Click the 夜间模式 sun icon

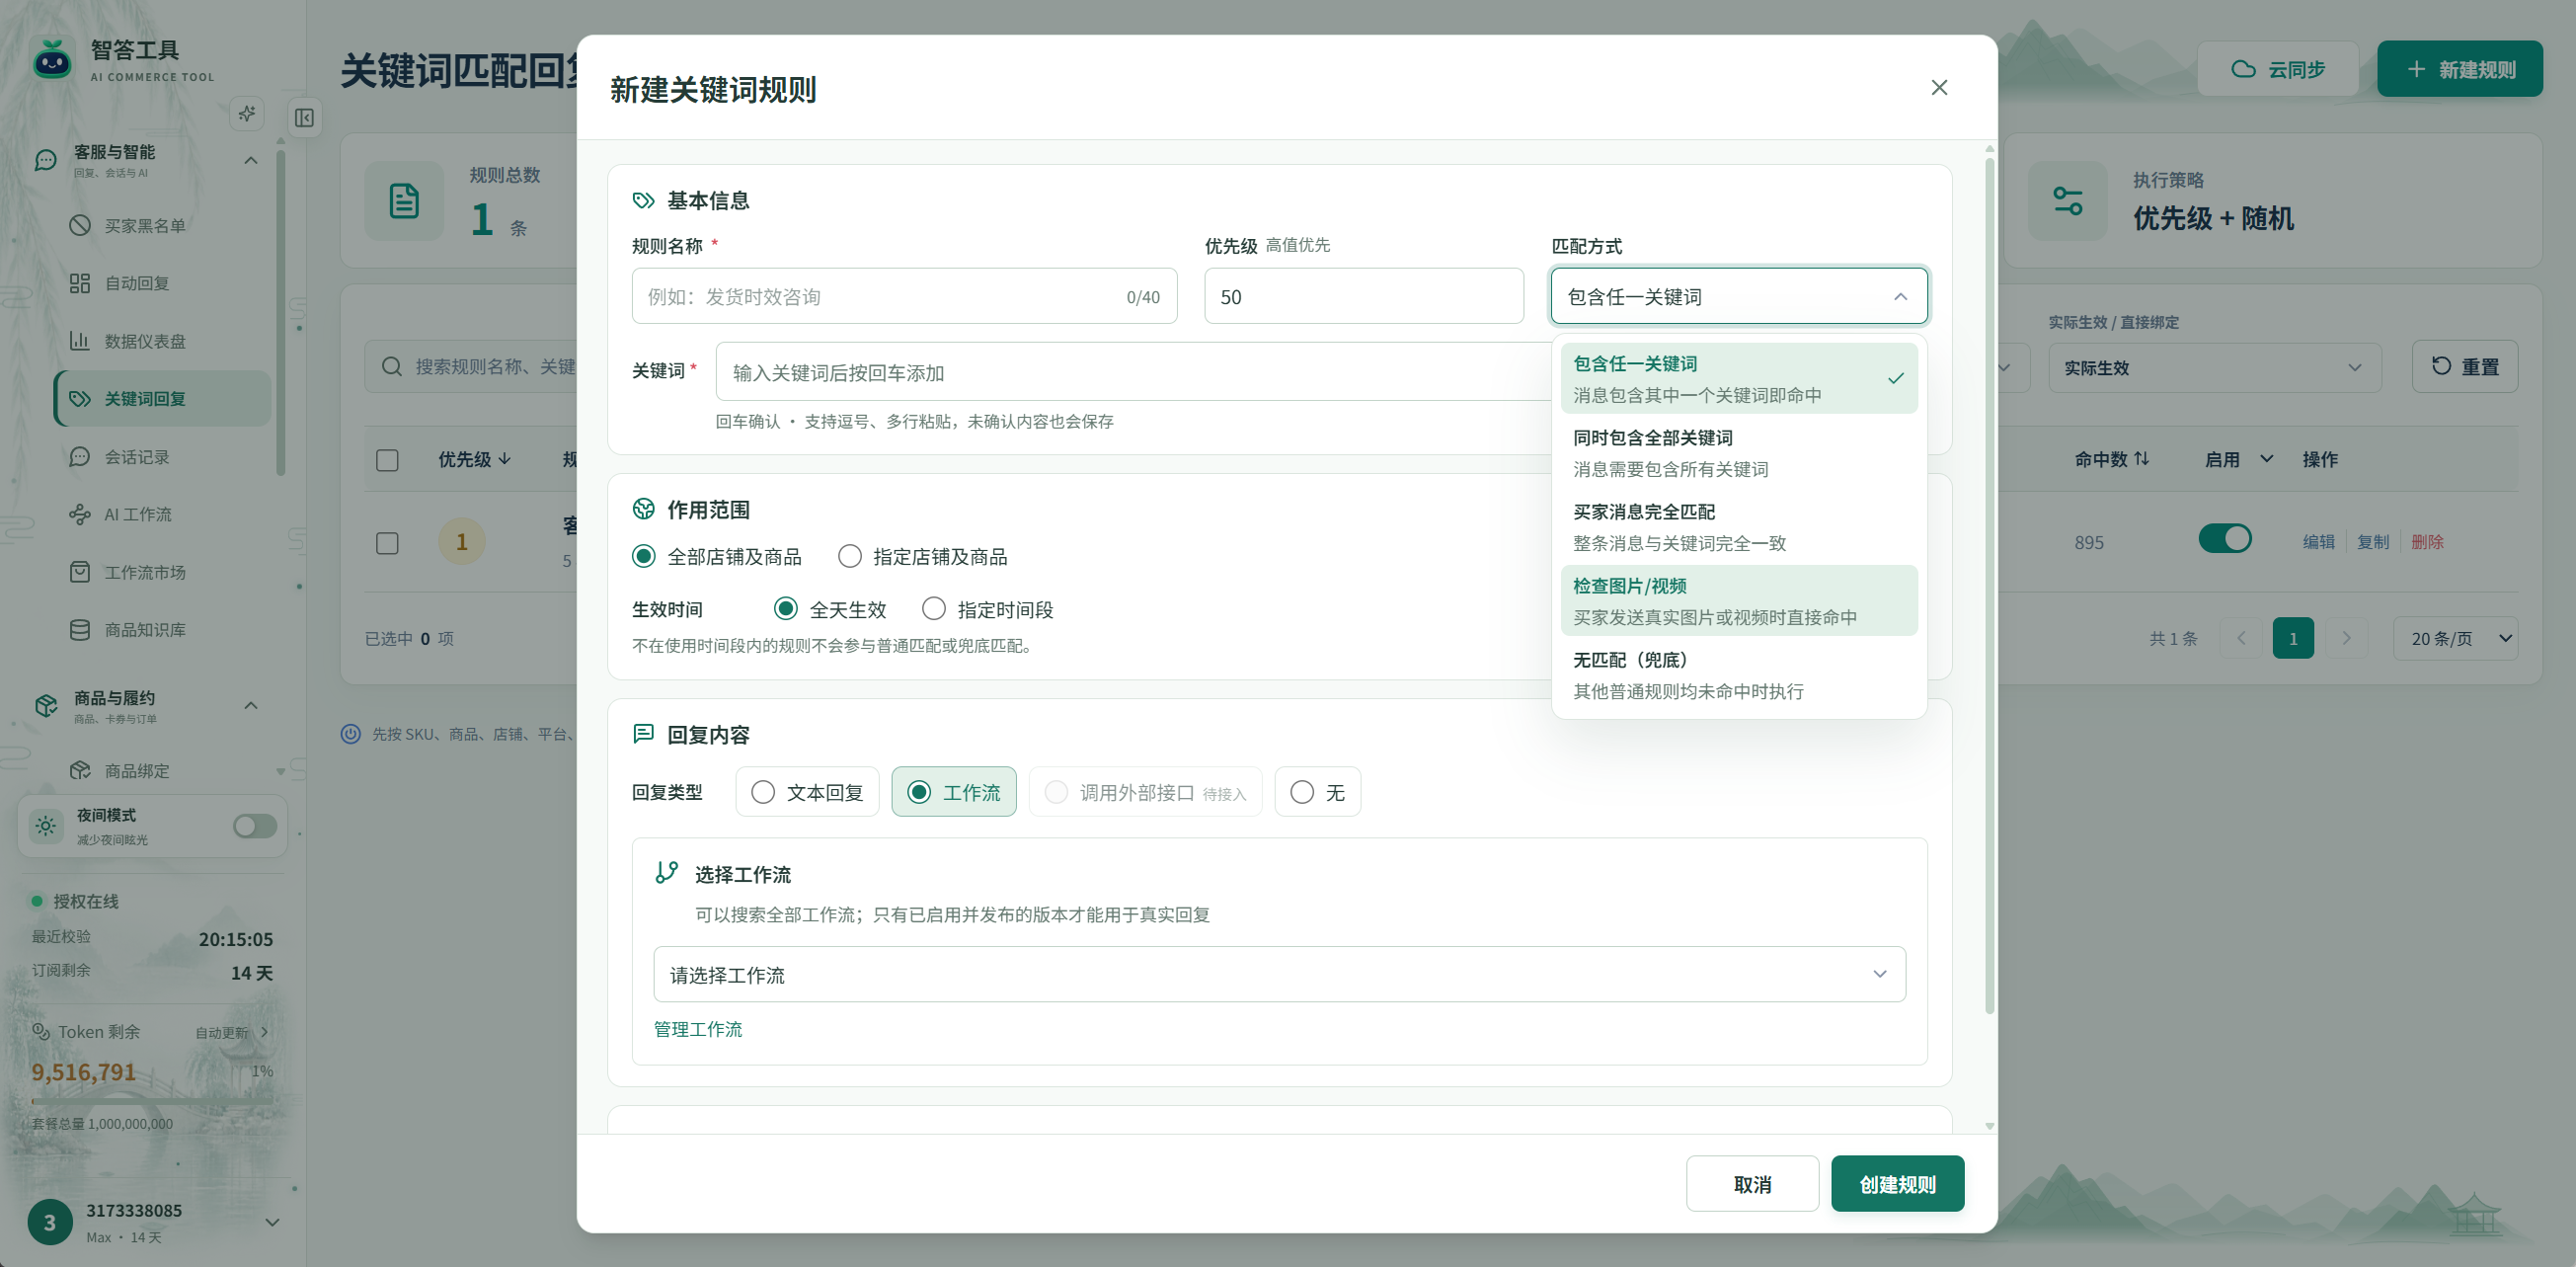tap(46, 826)
